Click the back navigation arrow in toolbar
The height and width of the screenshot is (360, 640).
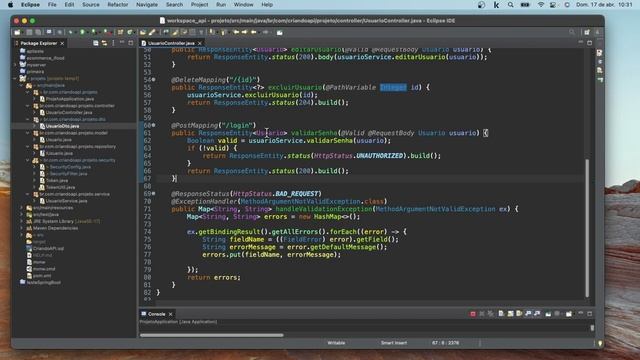click(x=253, y=32)
